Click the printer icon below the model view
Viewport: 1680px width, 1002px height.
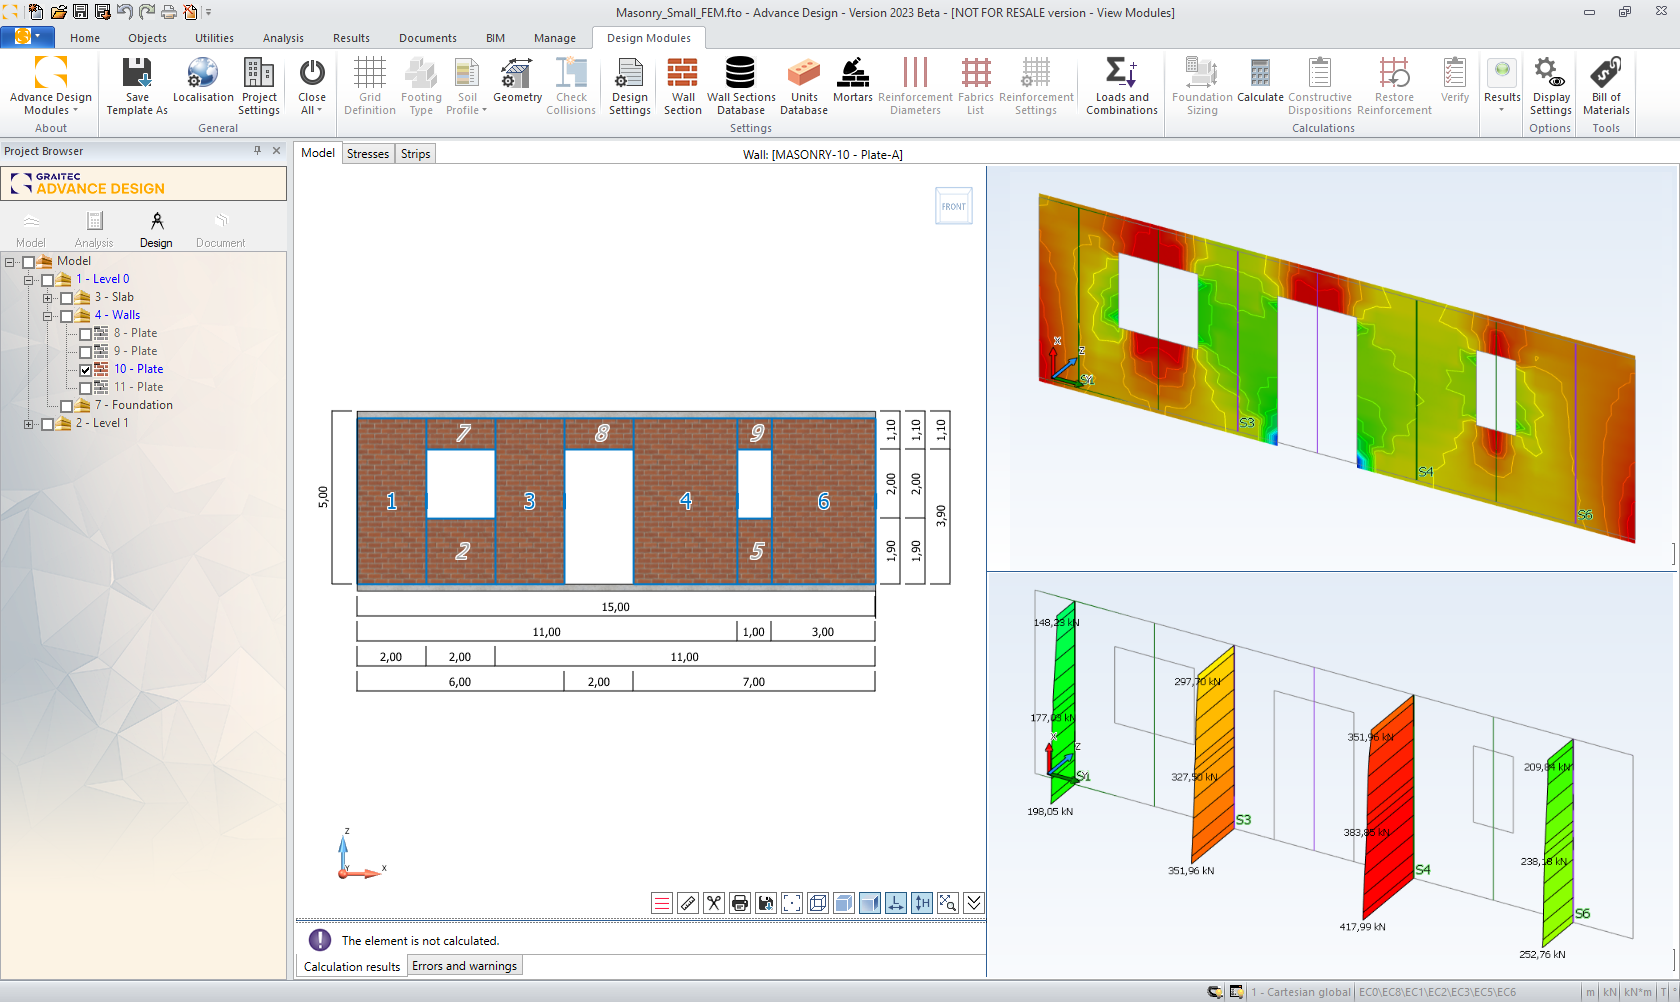[740, 903]
